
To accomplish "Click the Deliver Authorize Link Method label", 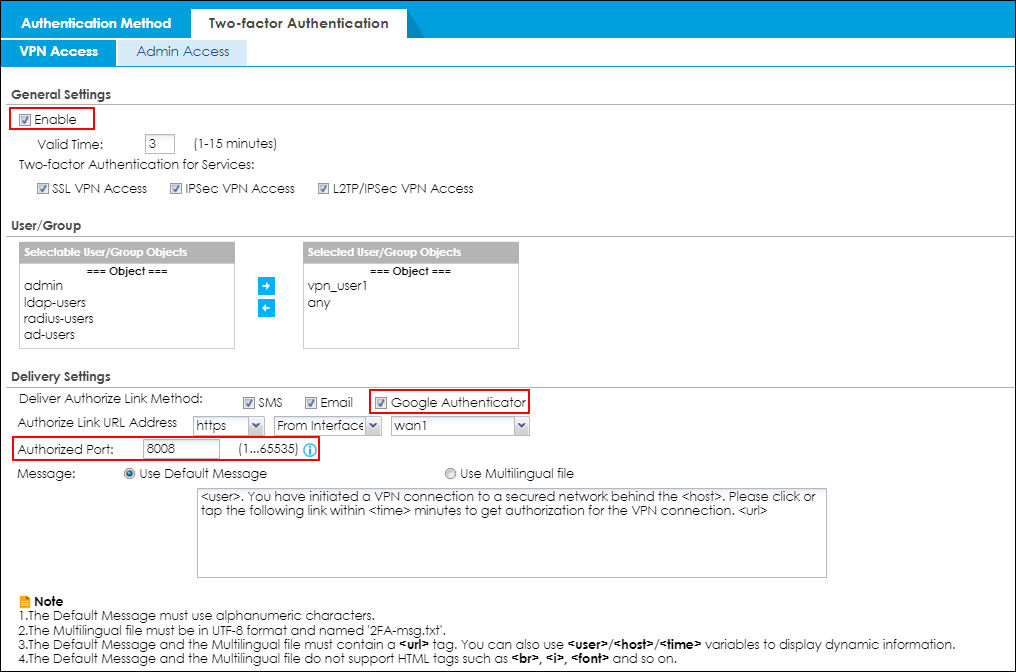I will 111,399.
